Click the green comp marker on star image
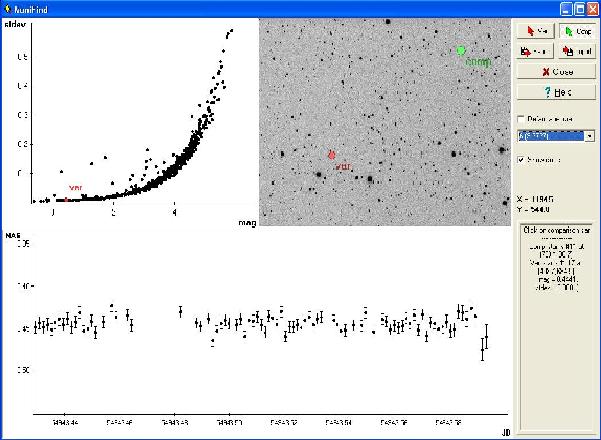Screen dimensions: 601x440 (461, 50)
